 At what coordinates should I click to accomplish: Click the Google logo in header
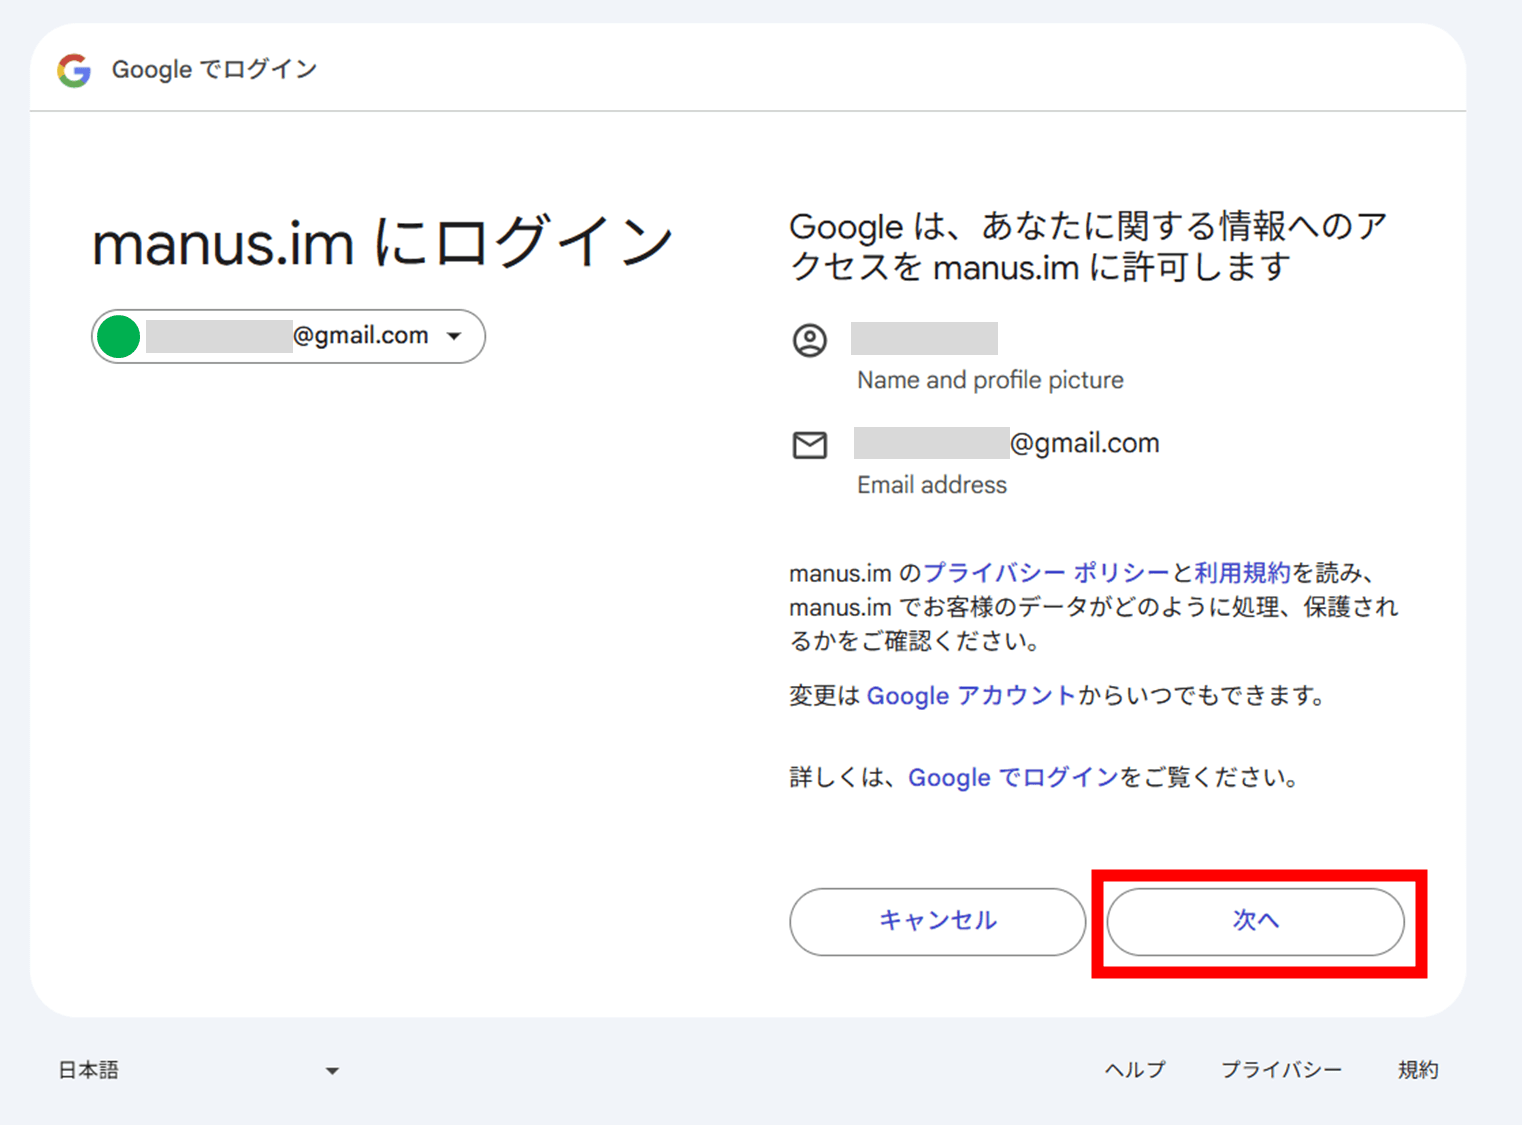tap(74, 70)
